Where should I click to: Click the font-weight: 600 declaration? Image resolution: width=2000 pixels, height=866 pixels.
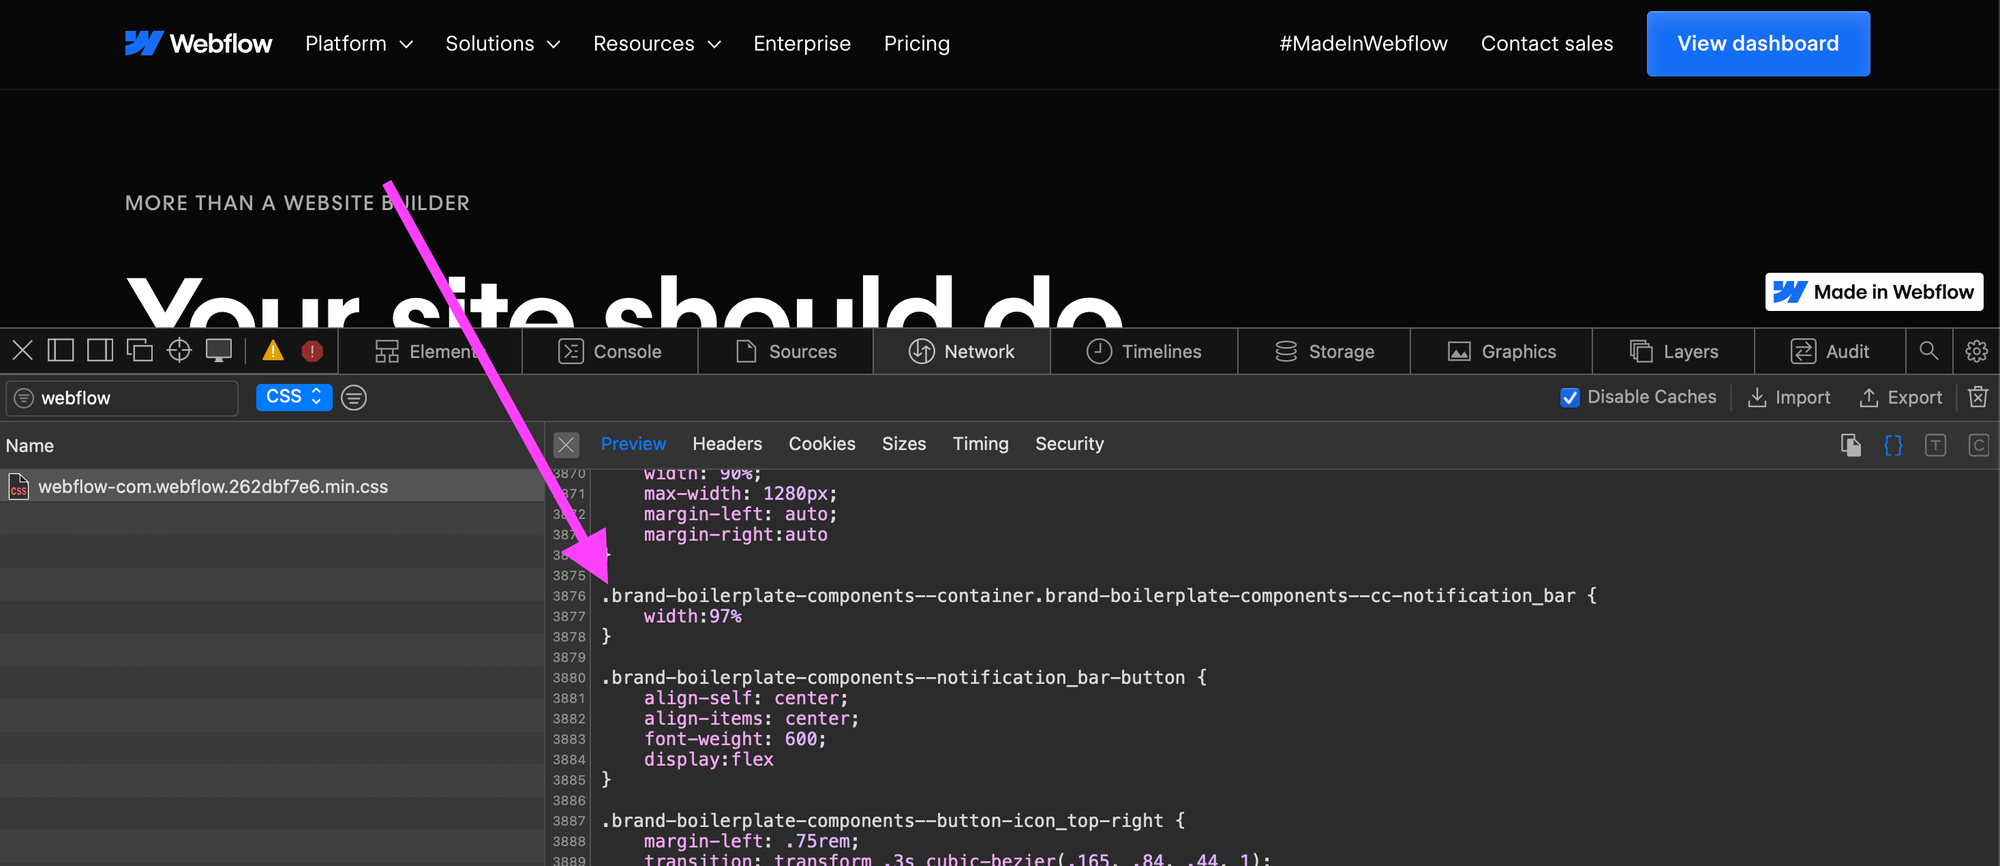click(735, 739)
